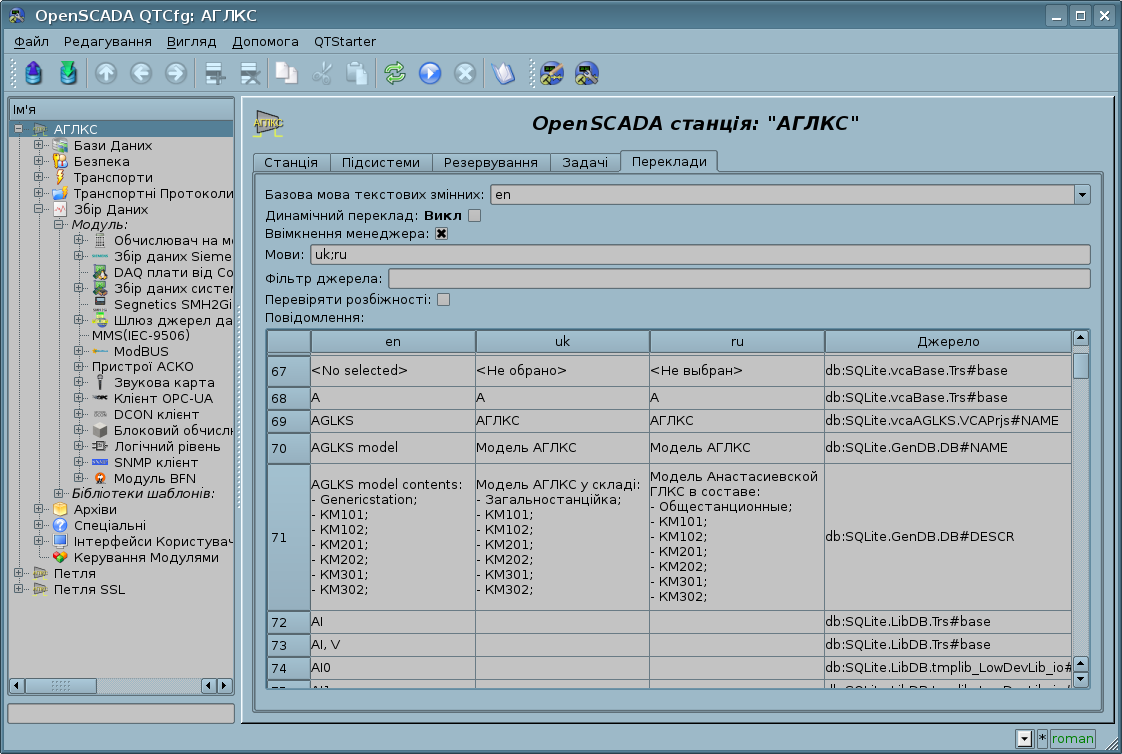Click the roman user button in status bar

point(1073,738)
